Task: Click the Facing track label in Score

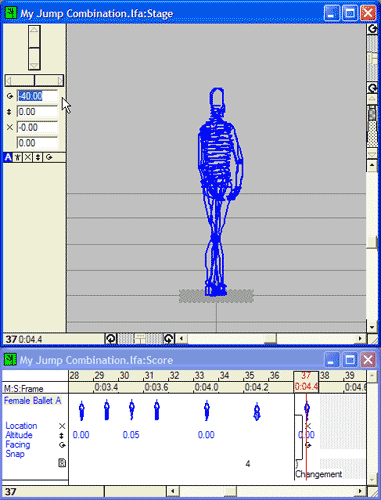Action: pyautogui.click(x=18, y=444)
